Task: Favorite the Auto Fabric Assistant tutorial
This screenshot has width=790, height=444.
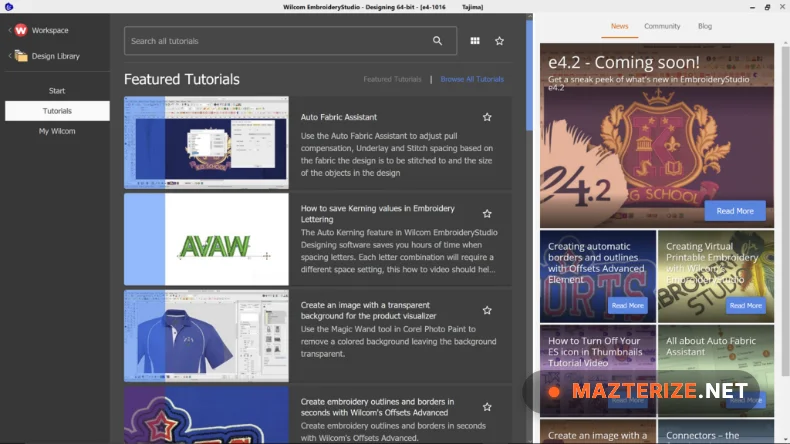Action: (487, 117)
